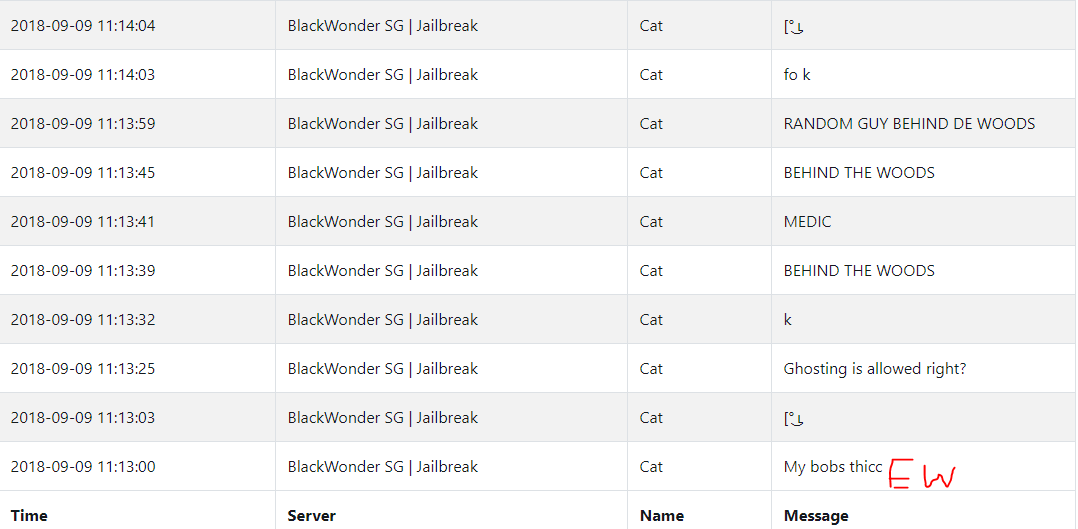Viewport: 1078px width, 529px height.
Task: Click the 'MEDIC' message cell
Action: coord(807,222)
